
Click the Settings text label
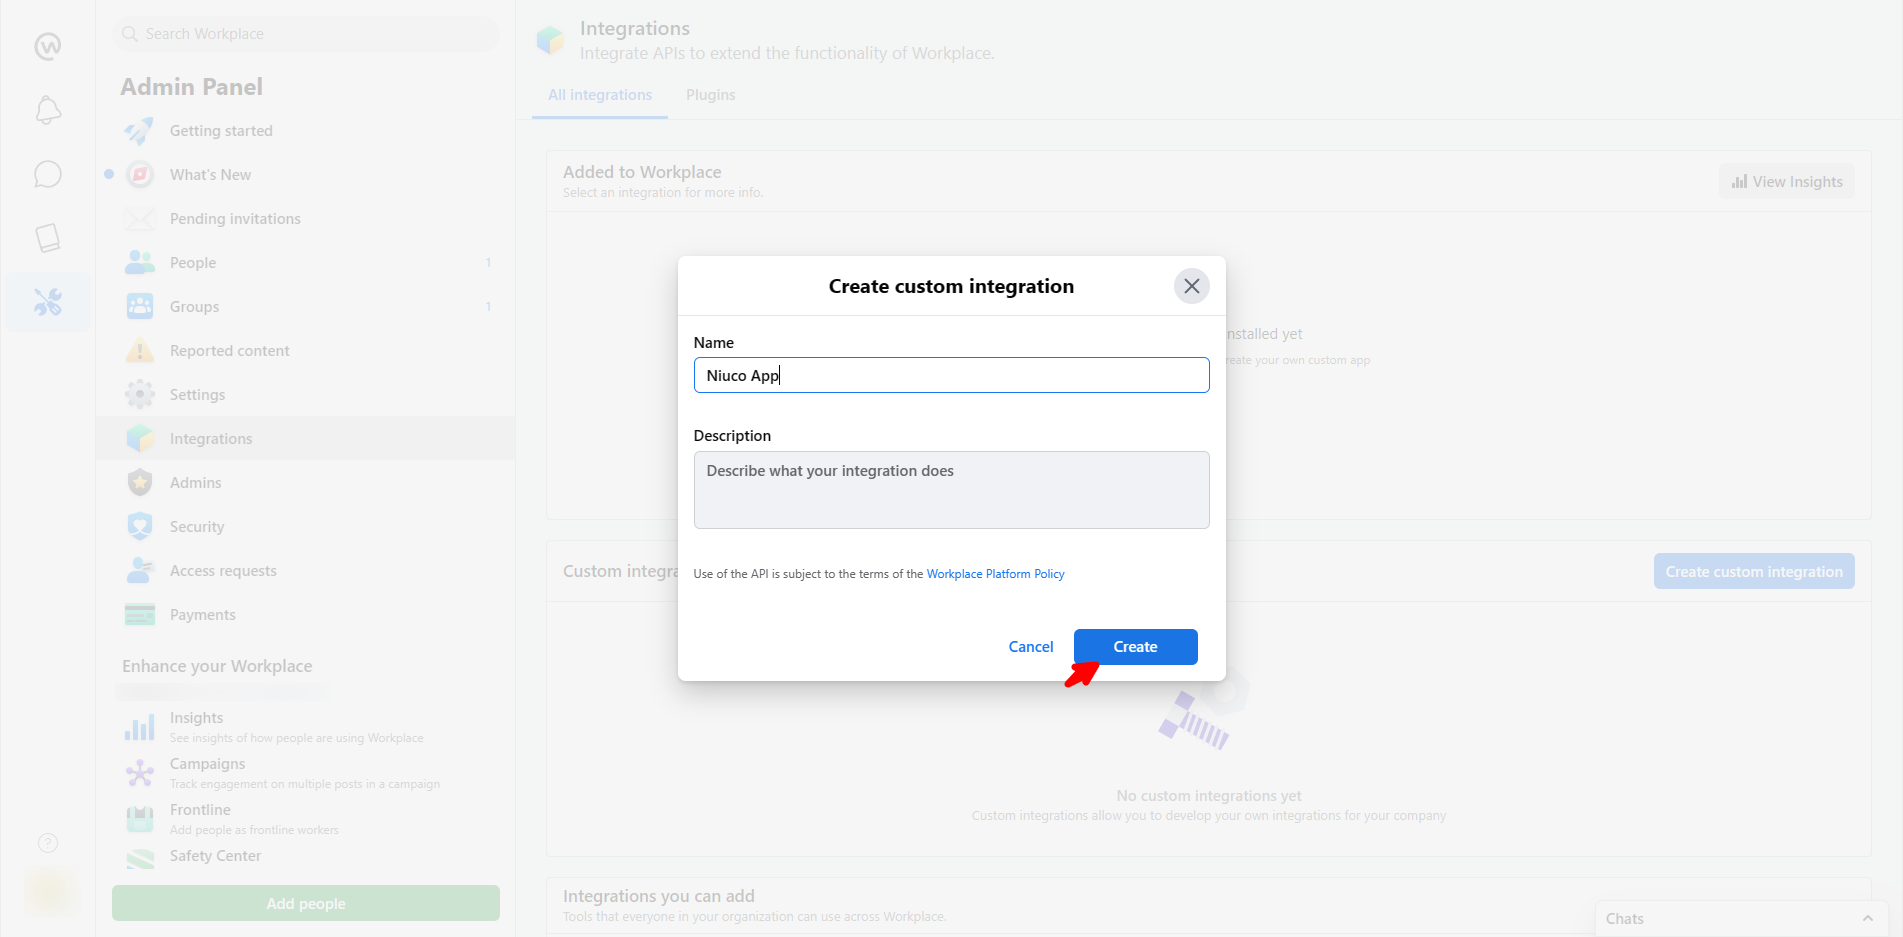point(197,395)
